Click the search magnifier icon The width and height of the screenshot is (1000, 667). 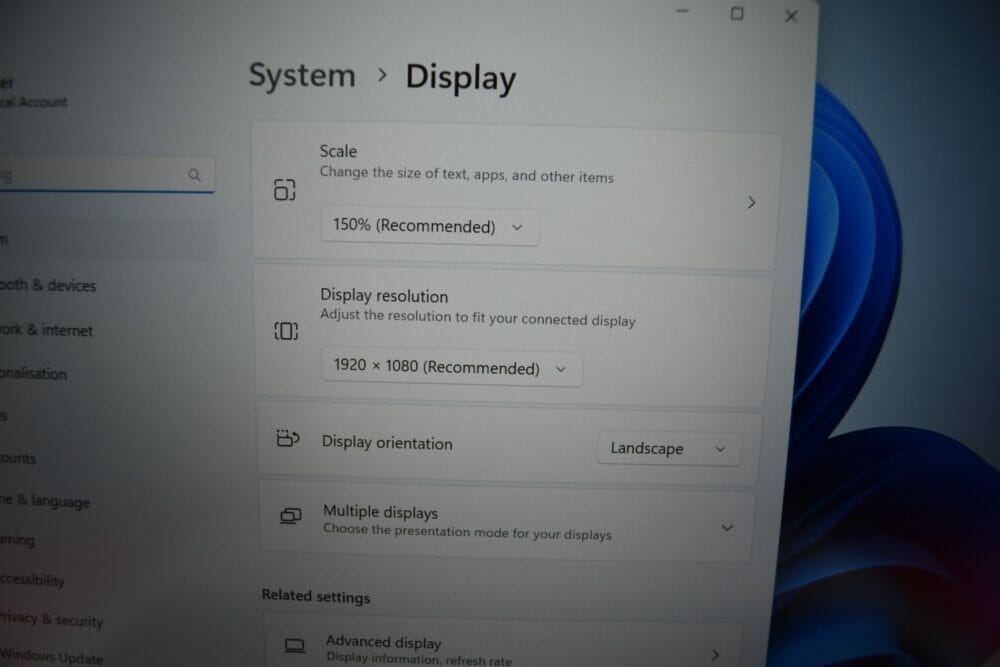click(195, 175)
